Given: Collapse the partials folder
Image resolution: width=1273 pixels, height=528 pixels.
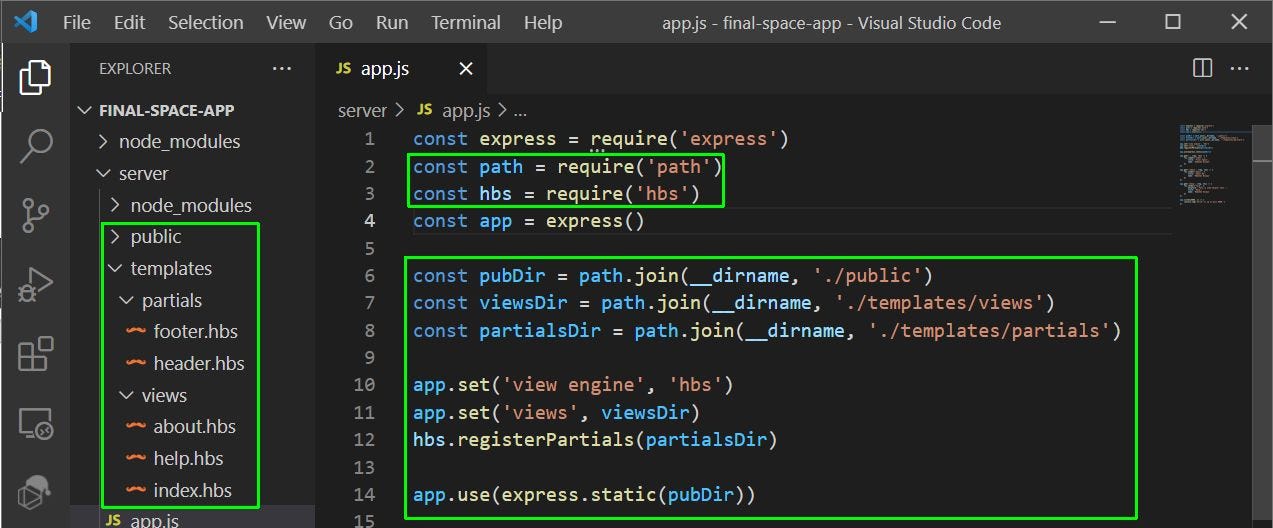Looking at the screenshot, I should 171,300.
